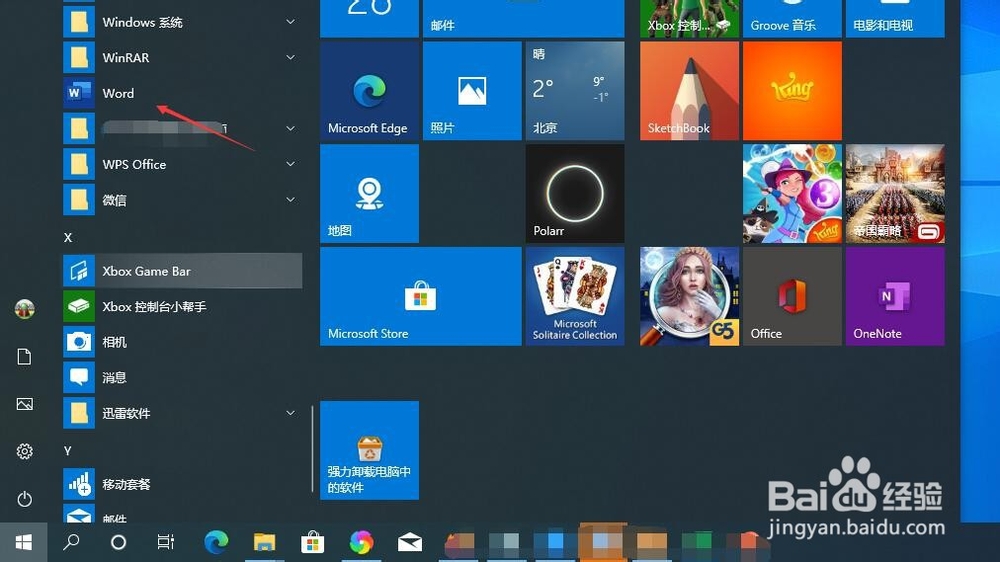Open the 相机 camera app

point(182,342)
